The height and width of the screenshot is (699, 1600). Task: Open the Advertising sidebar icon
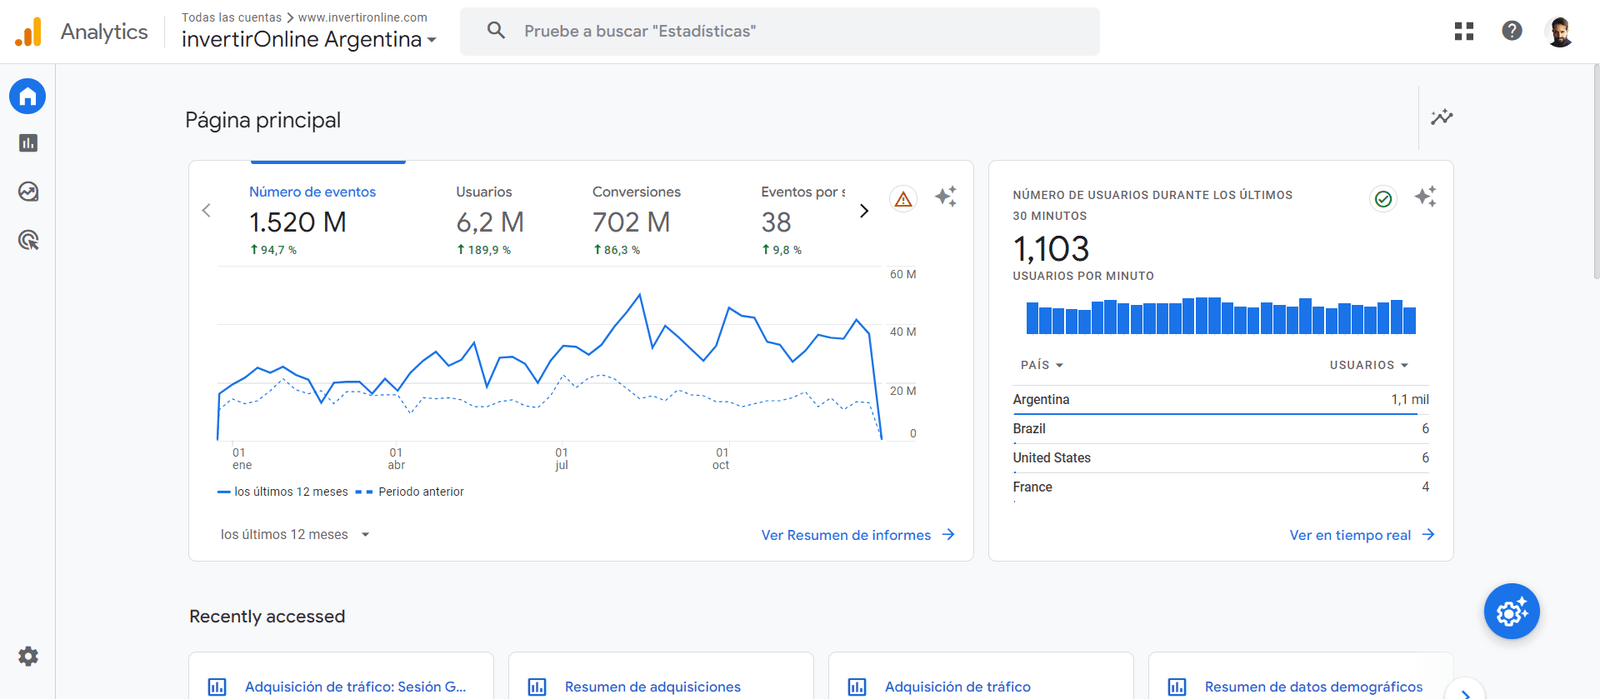[28, 240]
